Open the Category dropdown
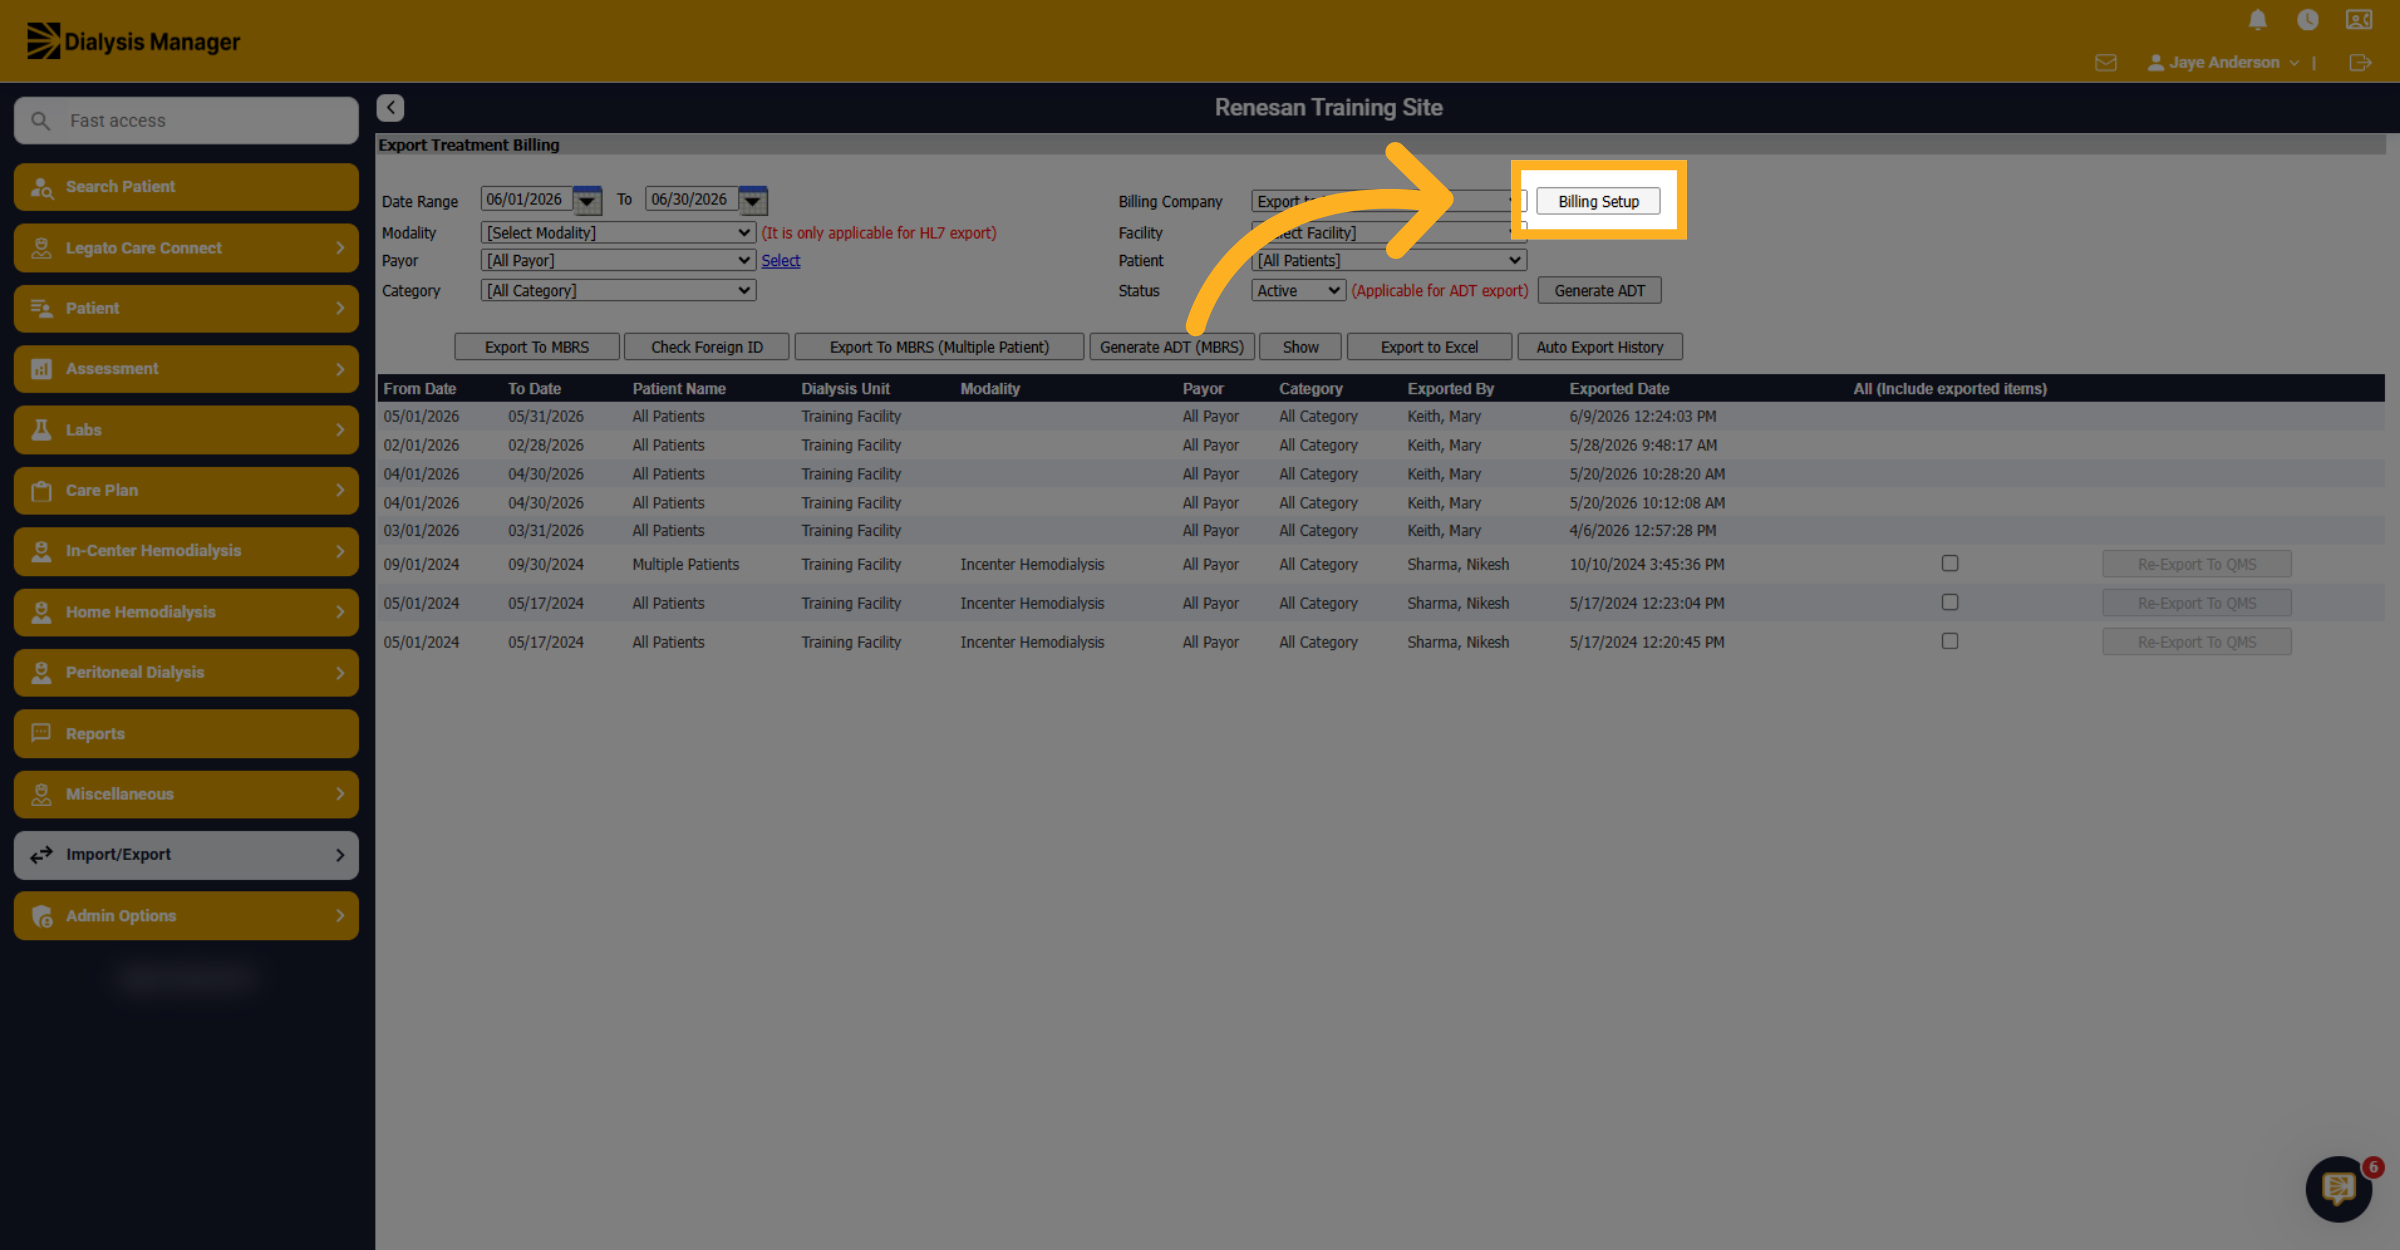The width and height of the screenshot is (2400, 1250). coord(618,291)
